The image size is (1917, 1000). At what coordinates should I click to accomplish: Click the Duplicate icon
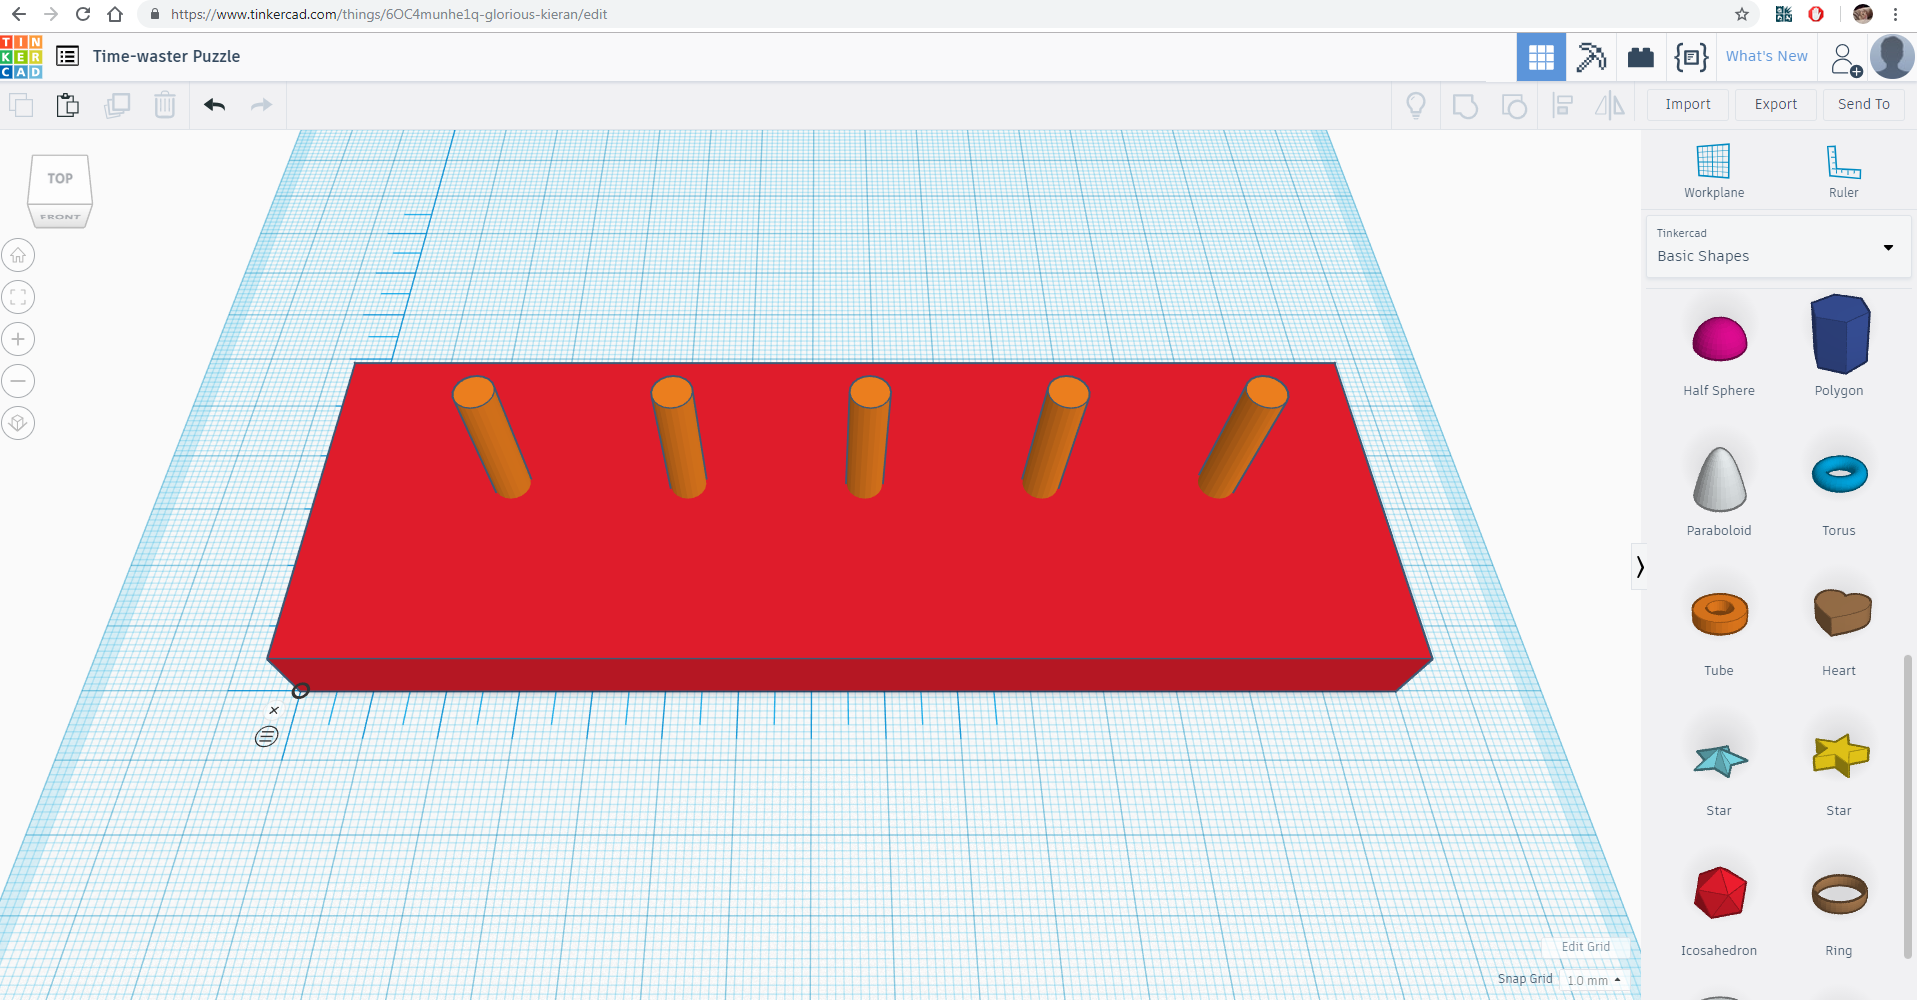(x=117, y=105)
